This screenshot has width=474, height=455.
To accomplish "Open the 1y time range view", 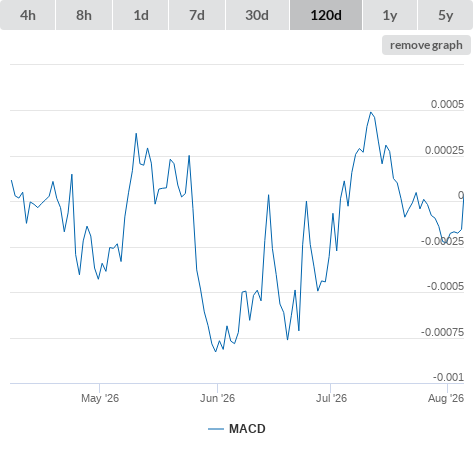I will 390,15.
